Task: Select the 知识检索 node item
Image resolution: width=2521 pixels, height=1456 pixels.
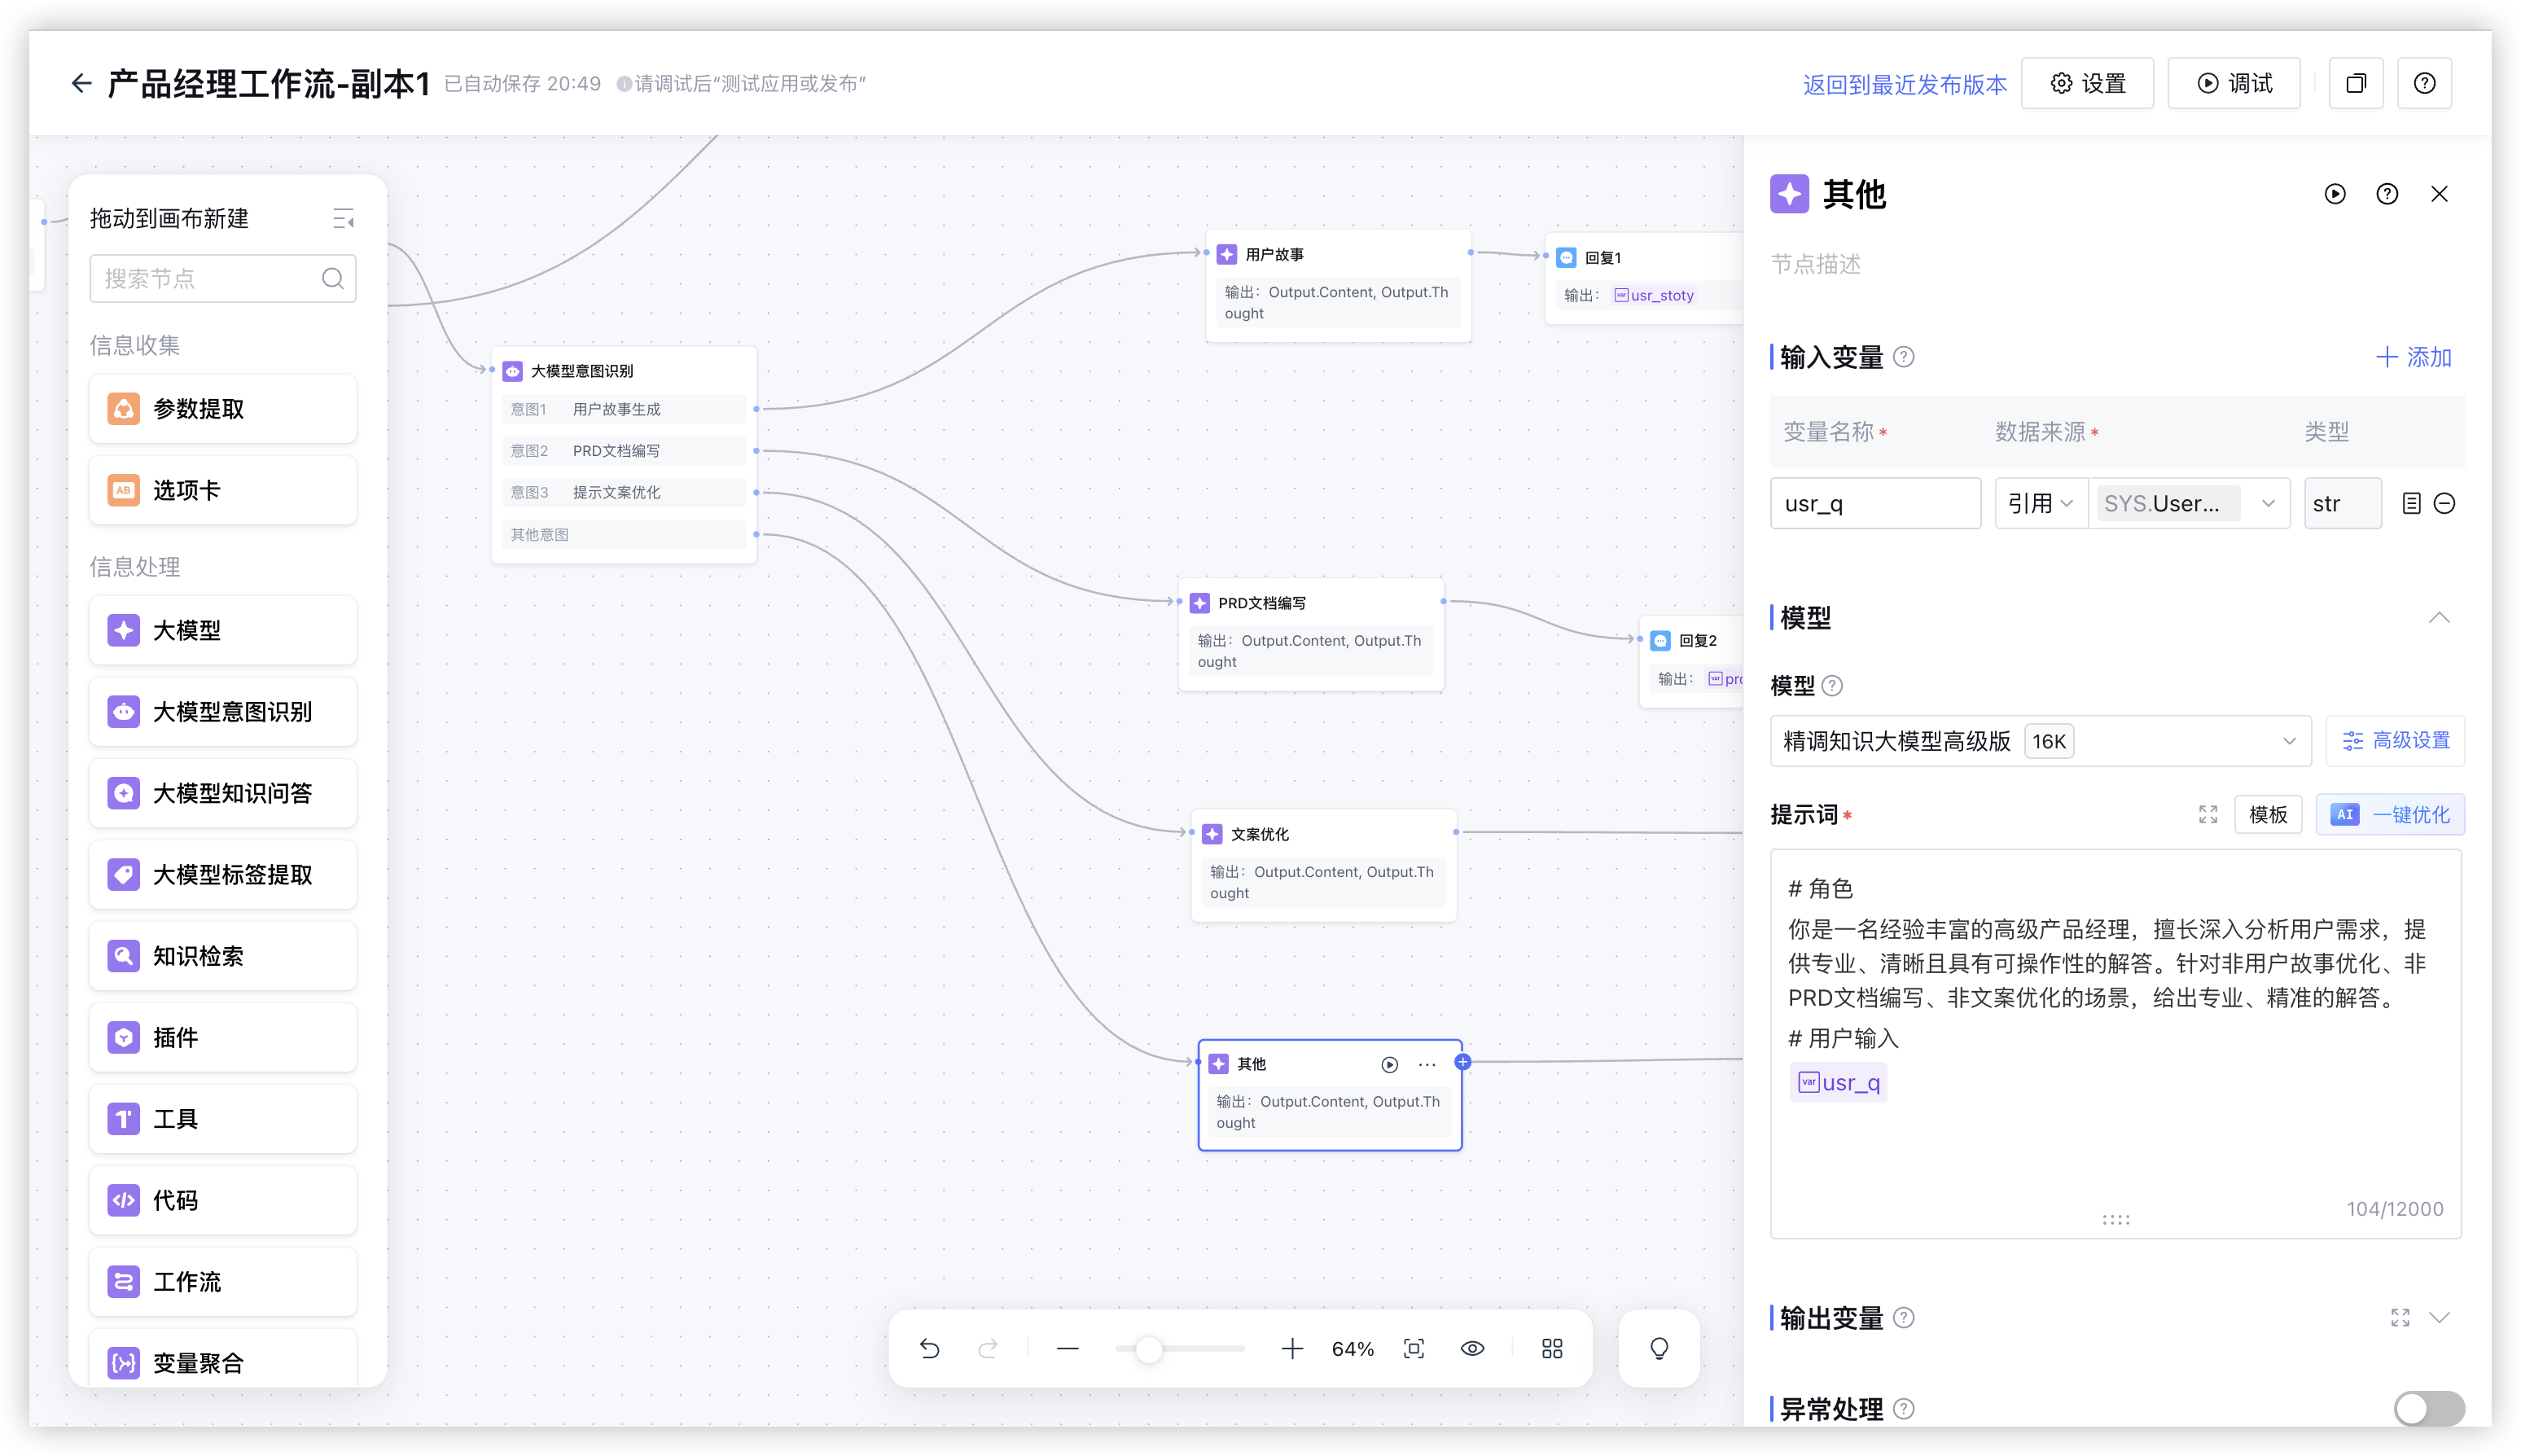Action: pos(223,956)
